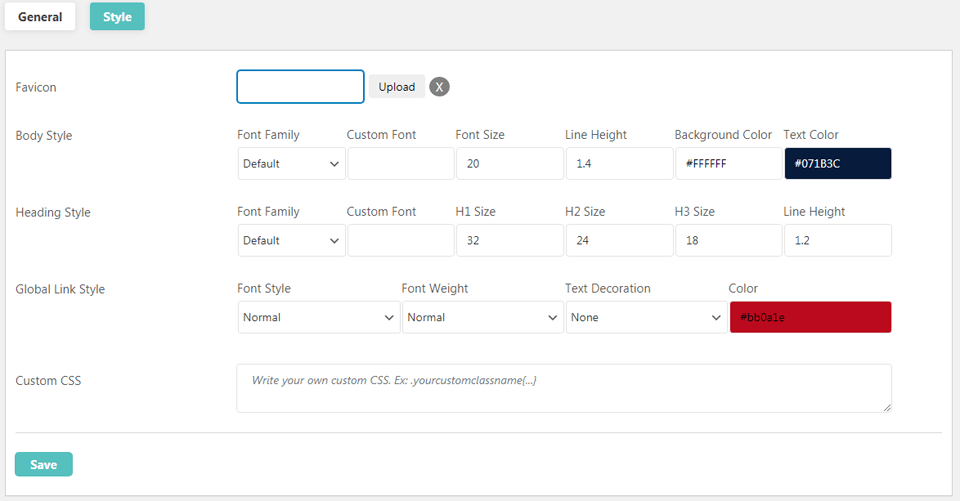The image size is (960, 501).
Task: Click Custom CSS textarea resize handle
Action: coord(887,407)
